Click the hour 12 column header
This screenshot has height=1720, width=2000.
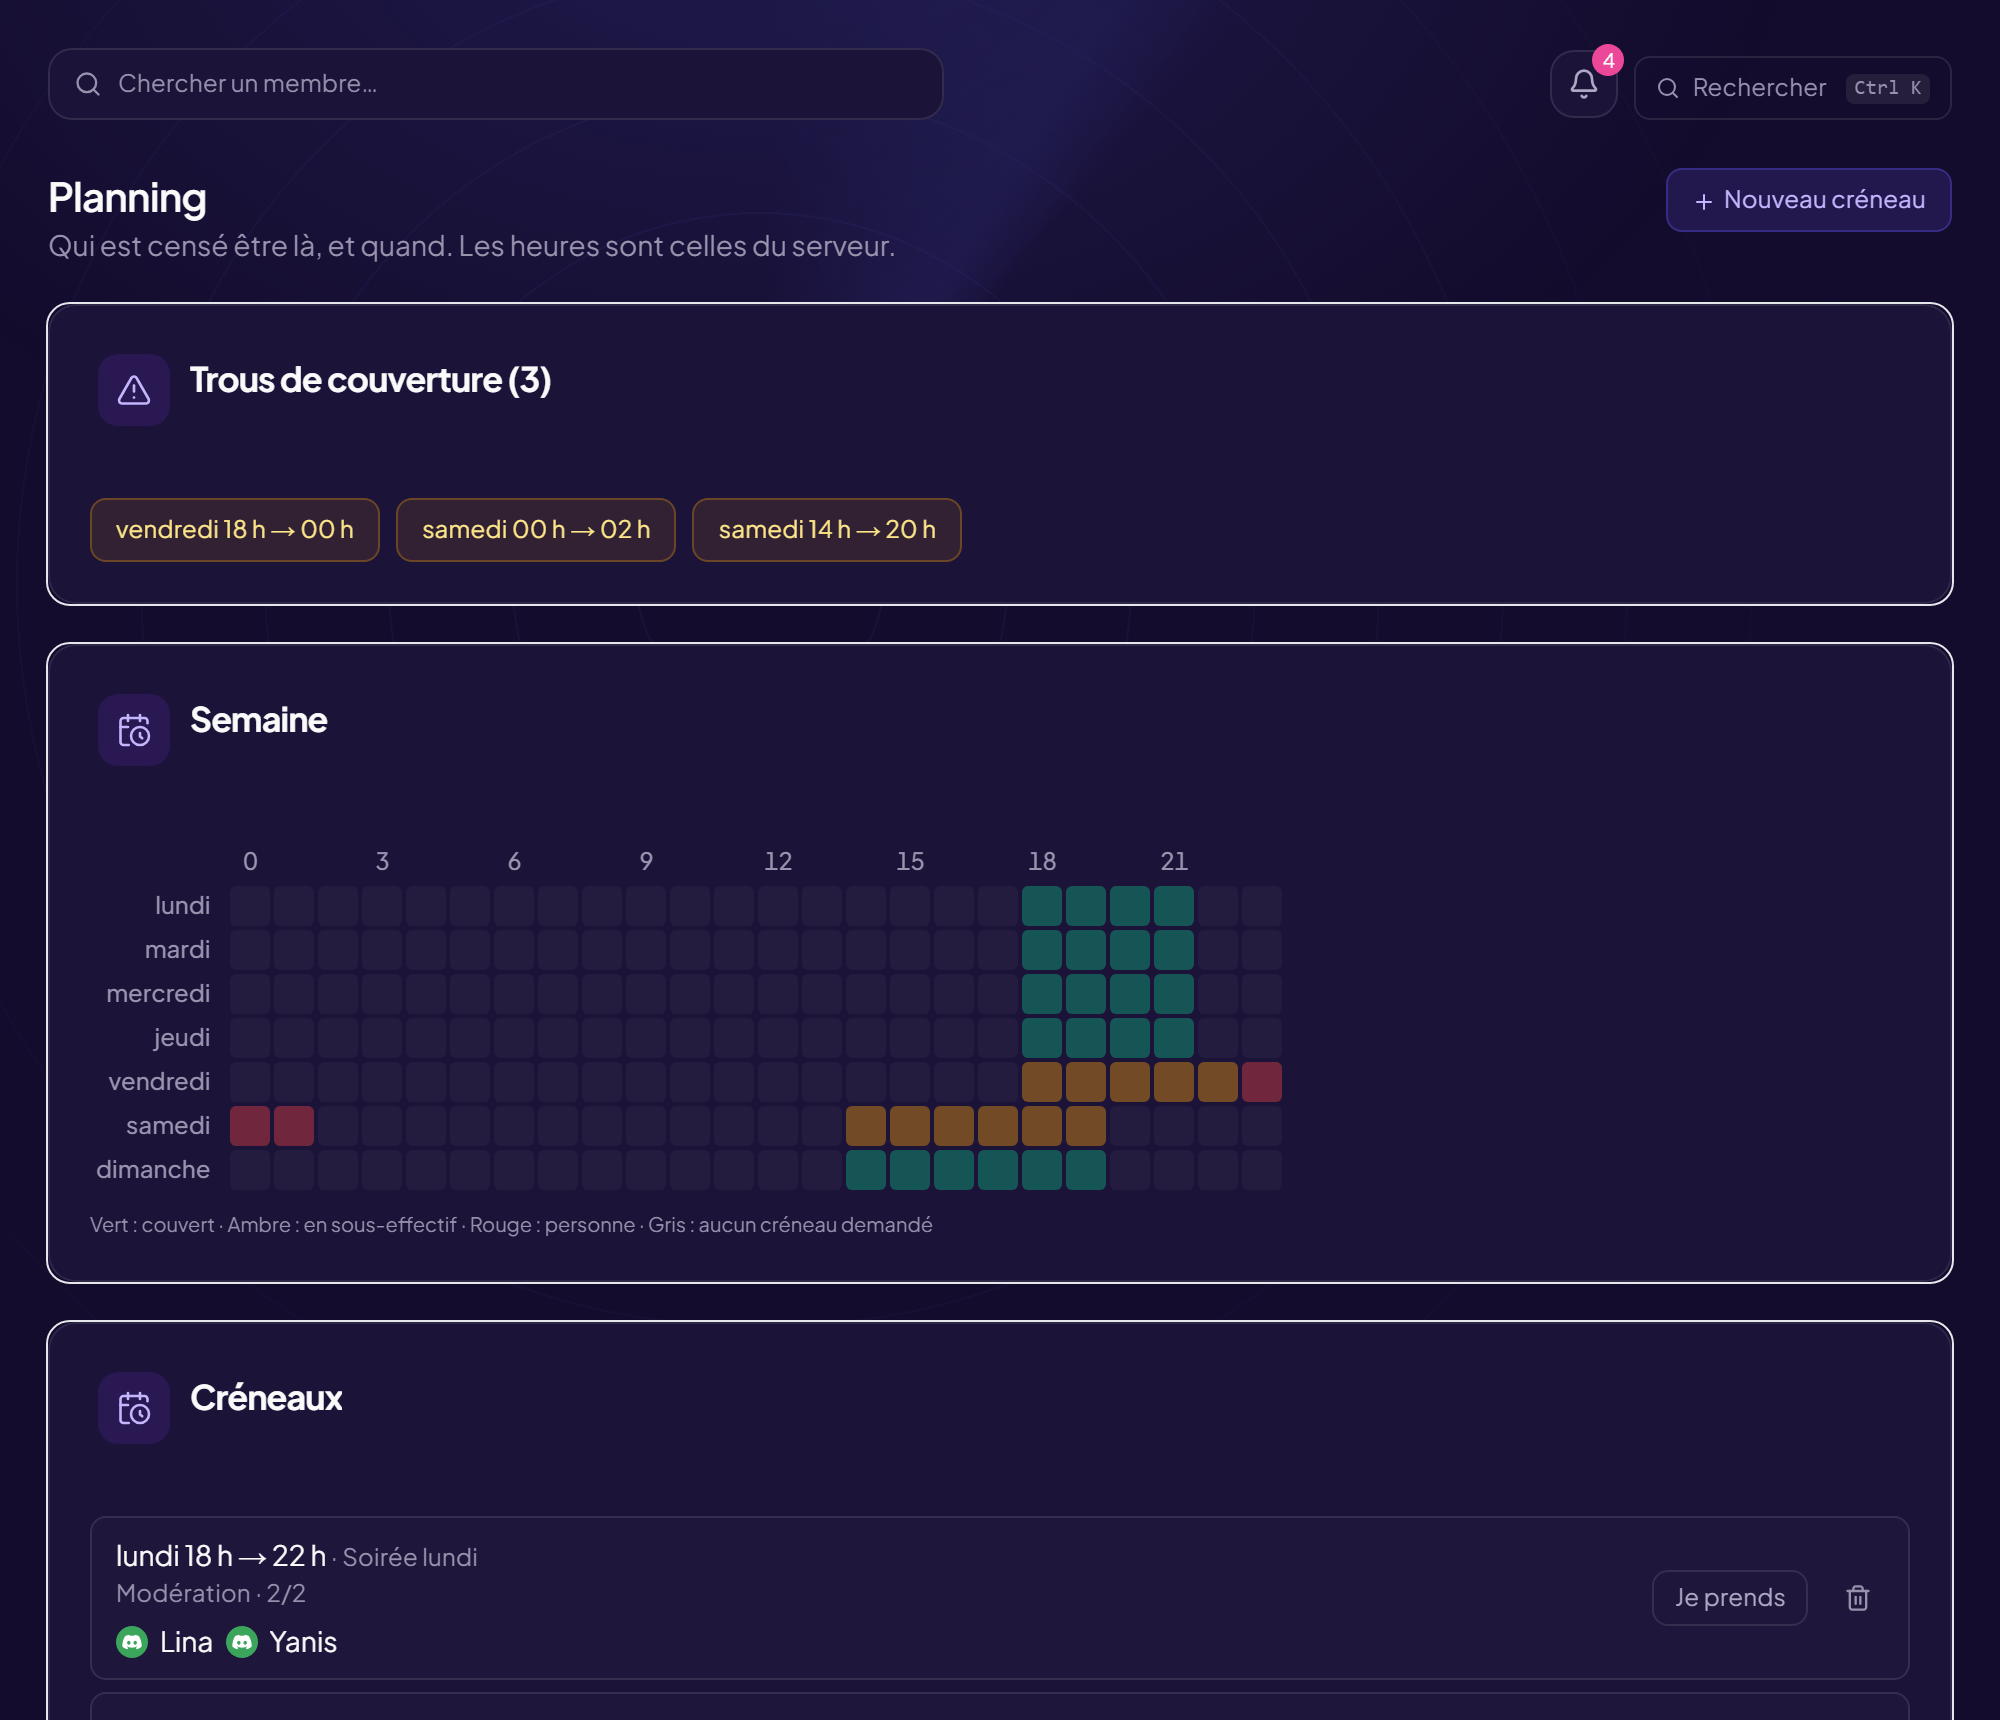point(778,861)
